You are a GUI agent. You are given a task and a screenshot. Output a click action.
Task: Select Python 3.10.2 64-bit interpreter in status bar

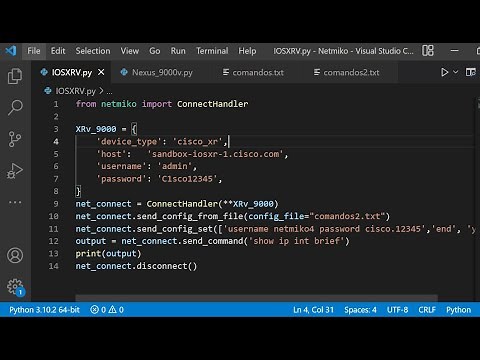tap(44, 310)
